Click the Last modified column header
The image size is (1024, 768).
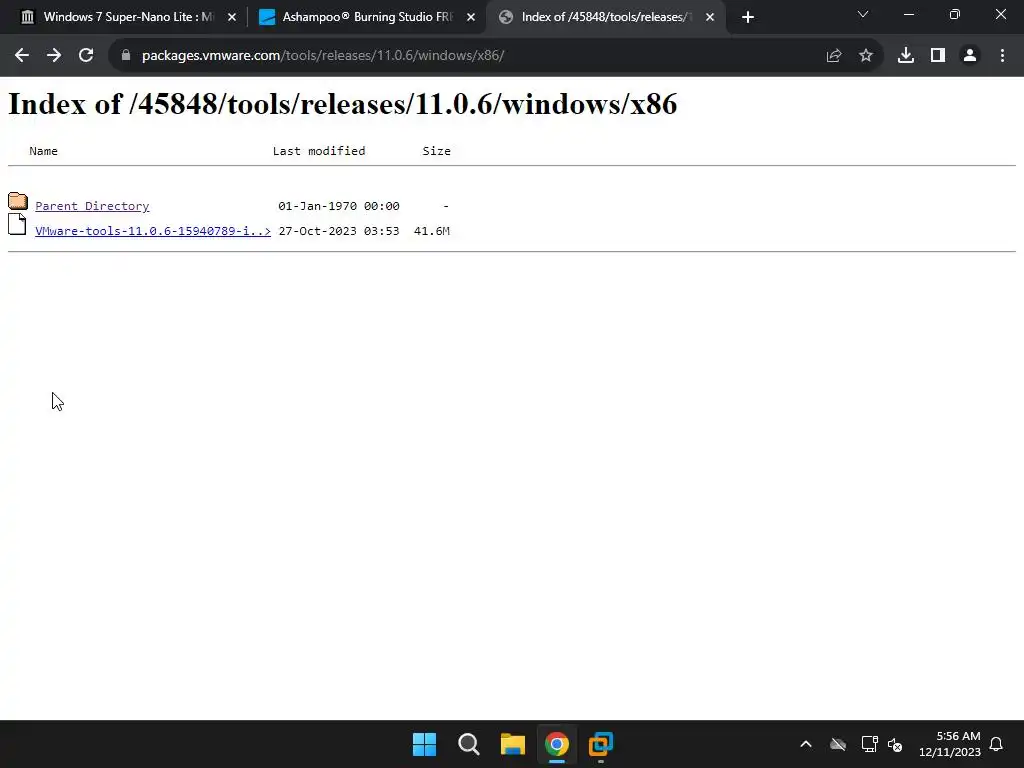click(x=319, y=151)
